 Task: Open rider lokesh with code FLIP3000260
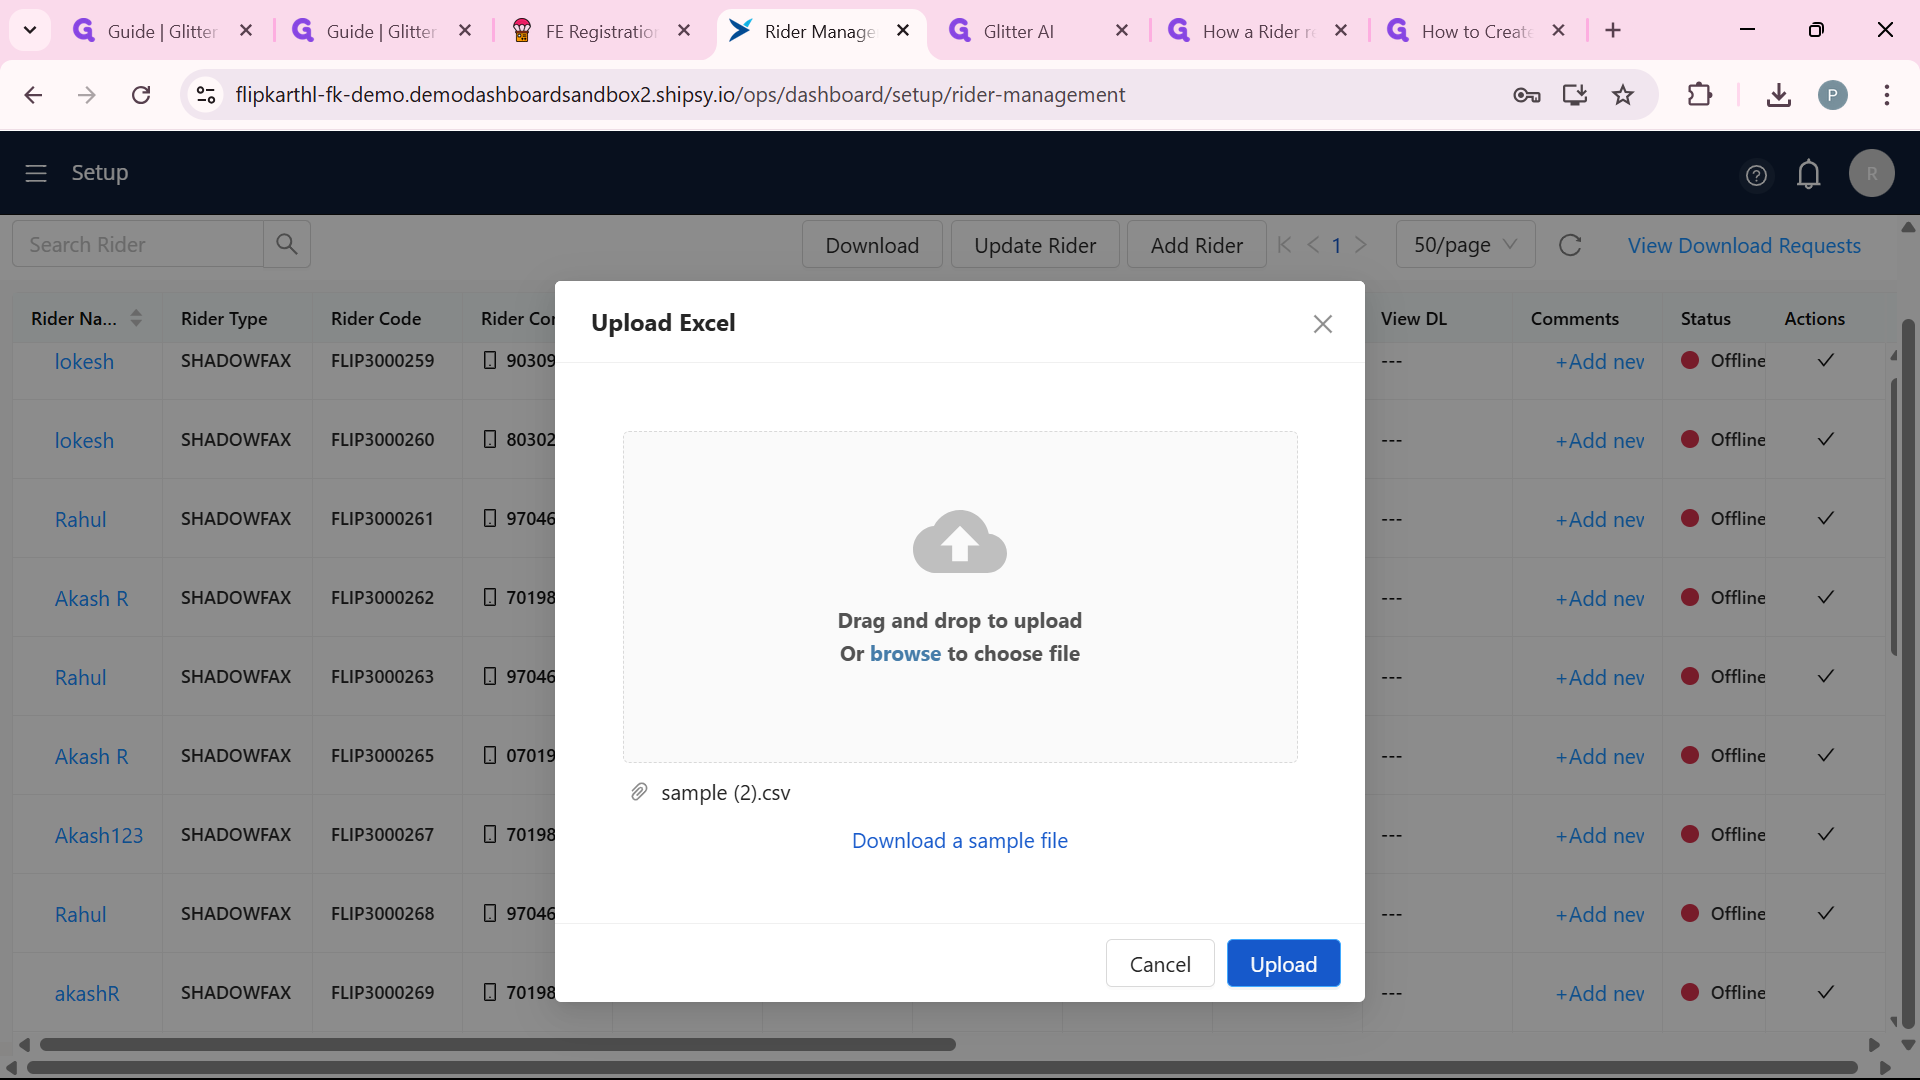[84, 441]
